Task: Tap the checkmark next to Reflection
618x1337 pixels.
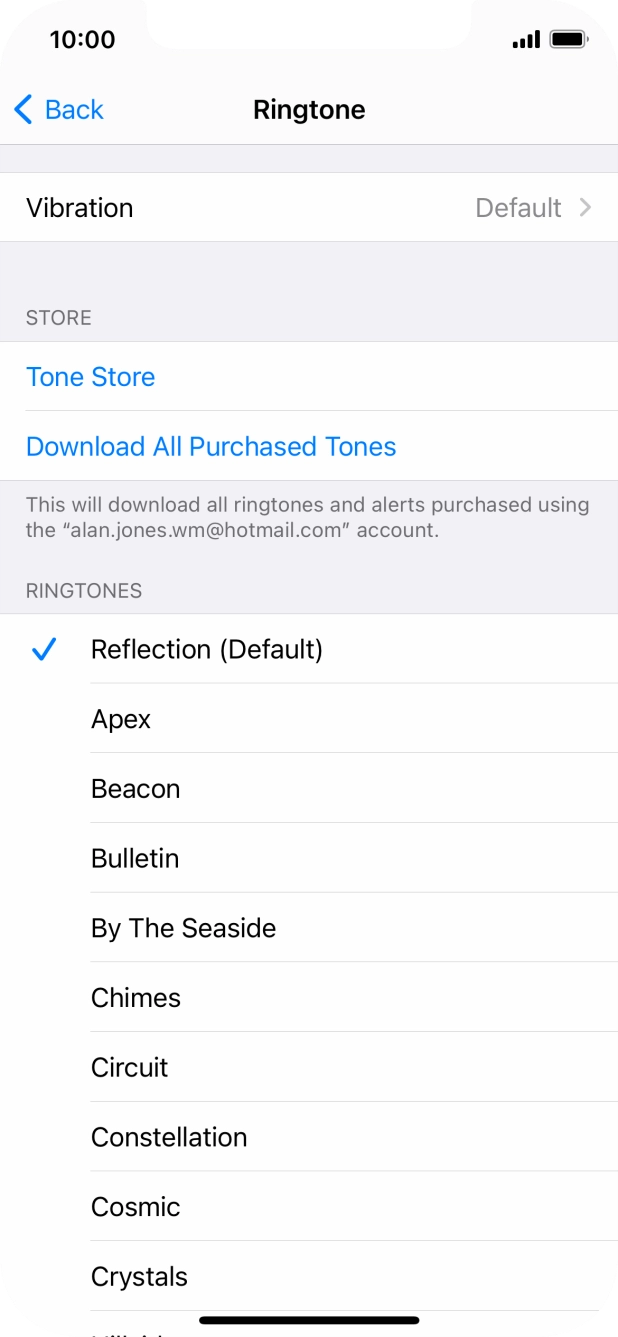Action: tap(42, 649)
